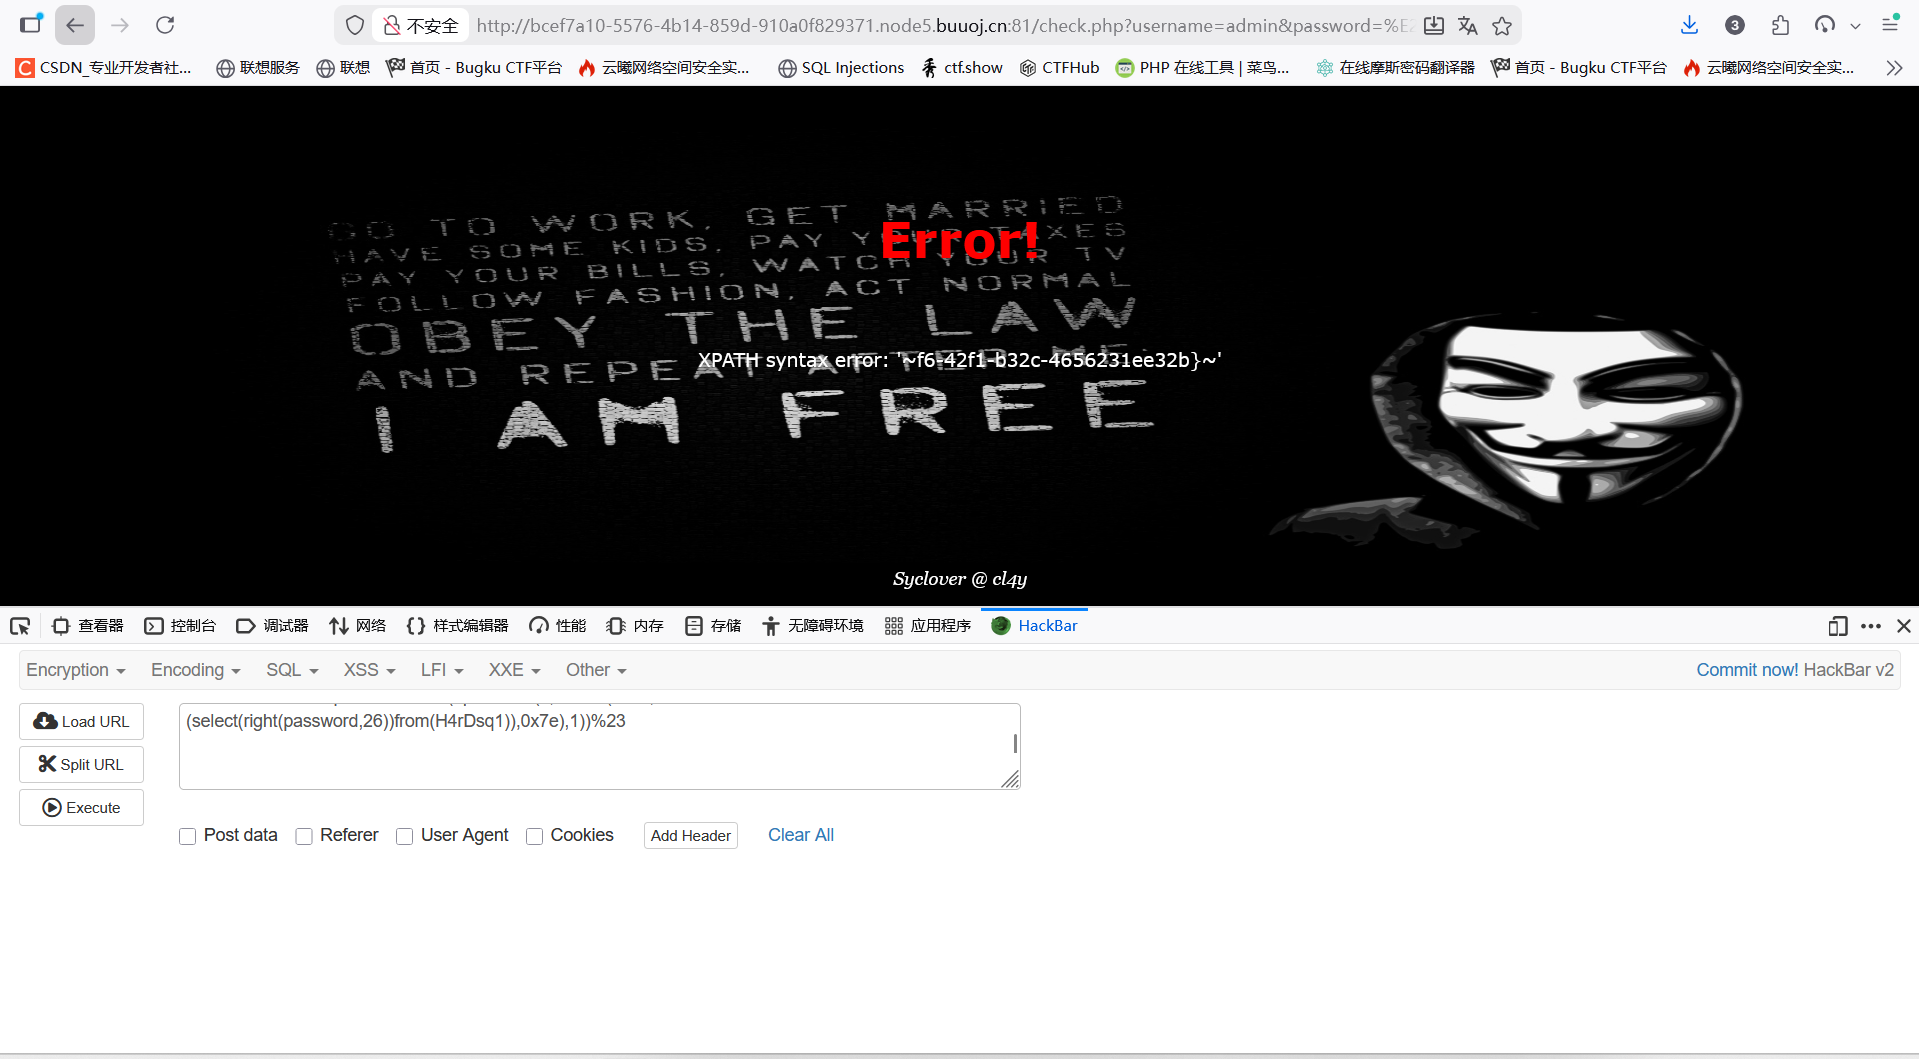Click inside the HackBar URL textarea
The height and width of the screenshot is (1059, 1919).
[x=599, y=746]
